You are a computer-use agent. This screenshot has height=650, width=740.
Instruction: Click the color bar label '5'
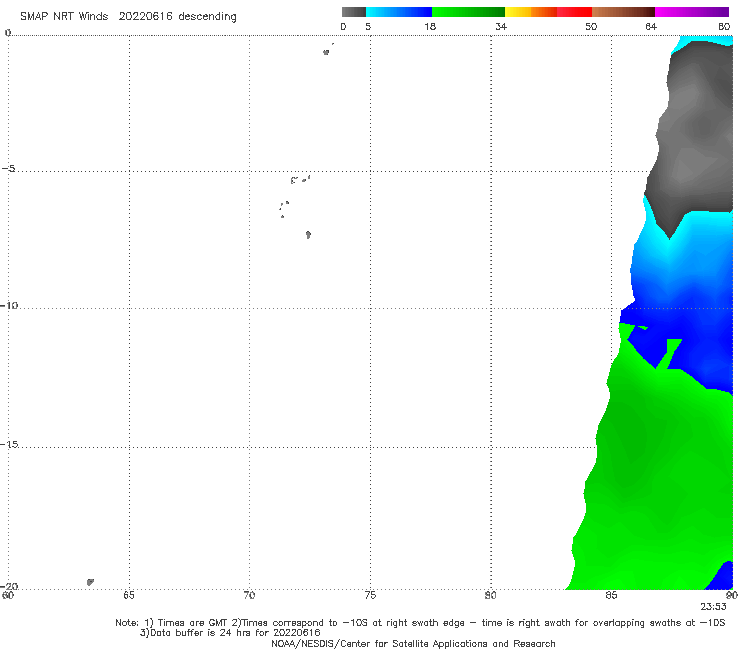(368, 27)
